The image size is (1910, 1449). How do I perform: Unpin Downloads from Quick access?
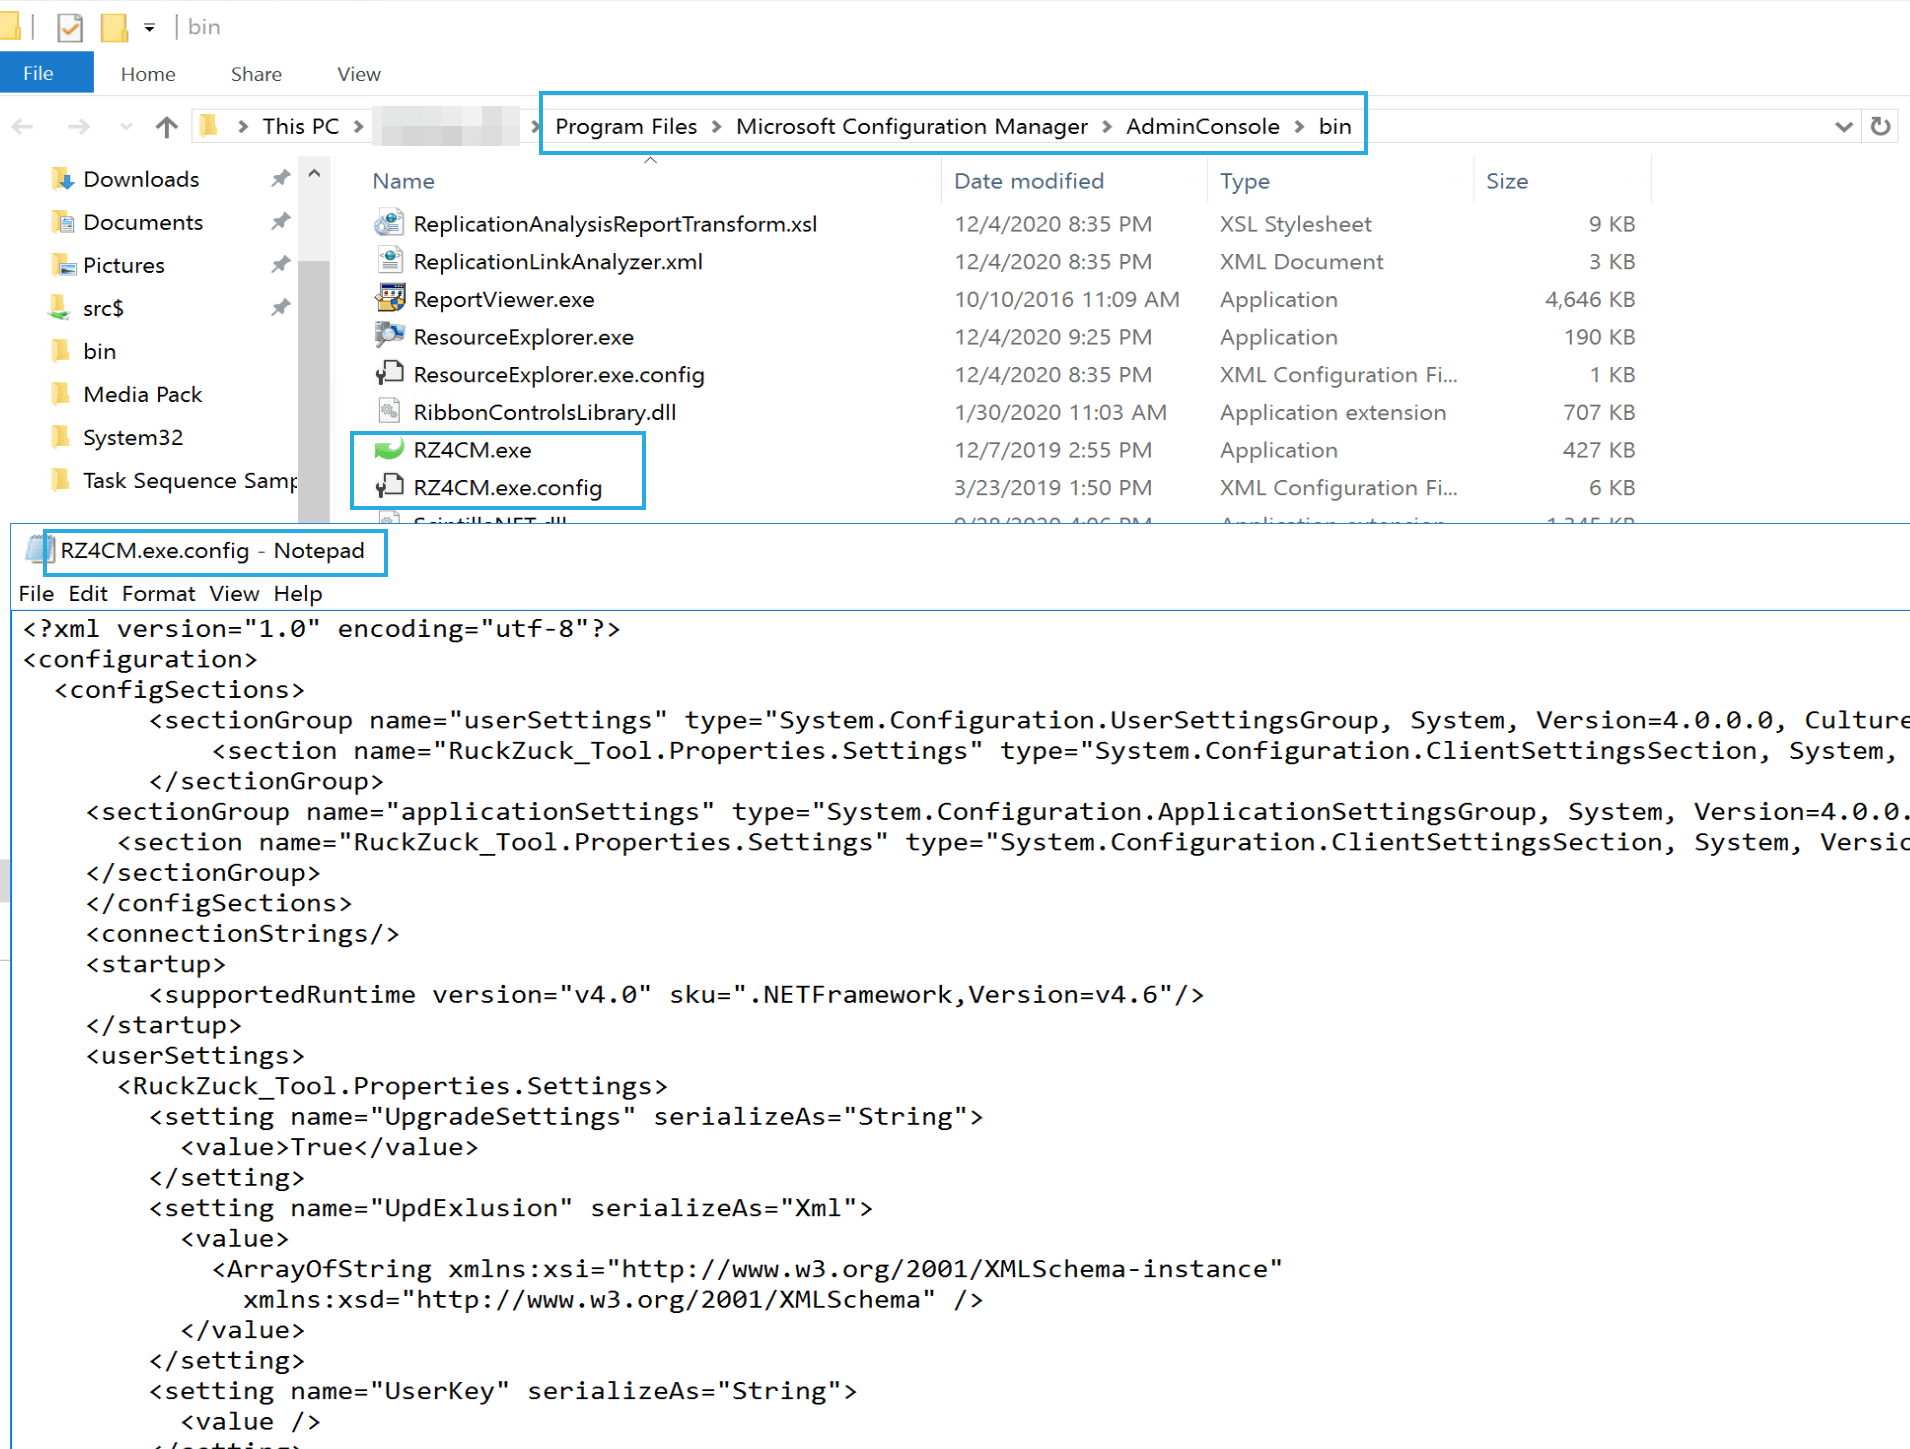[280, 179]
